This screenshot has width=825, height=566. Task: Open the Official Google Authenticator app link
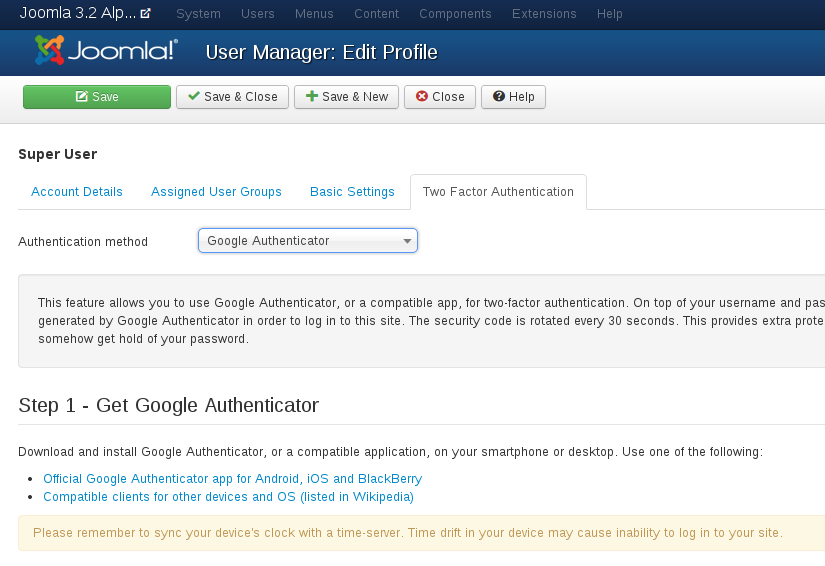tap(232, 479)
